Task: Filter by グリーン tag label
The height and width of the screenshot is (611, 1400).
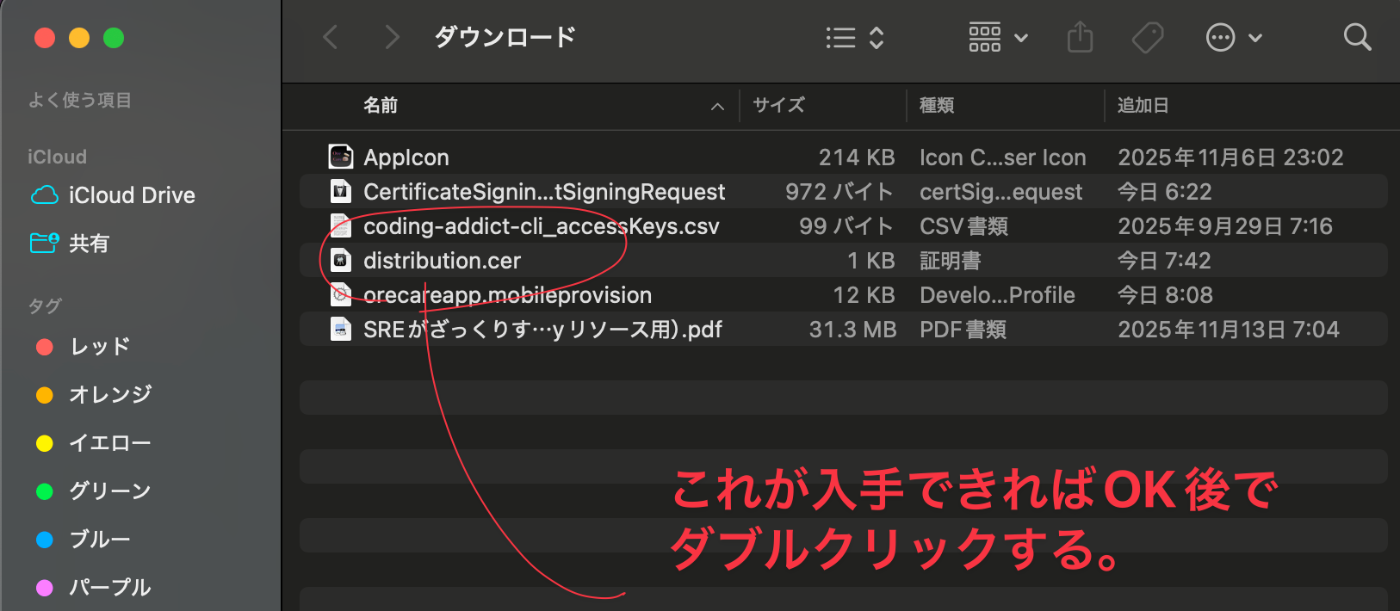Action: (x=110, y=491)
